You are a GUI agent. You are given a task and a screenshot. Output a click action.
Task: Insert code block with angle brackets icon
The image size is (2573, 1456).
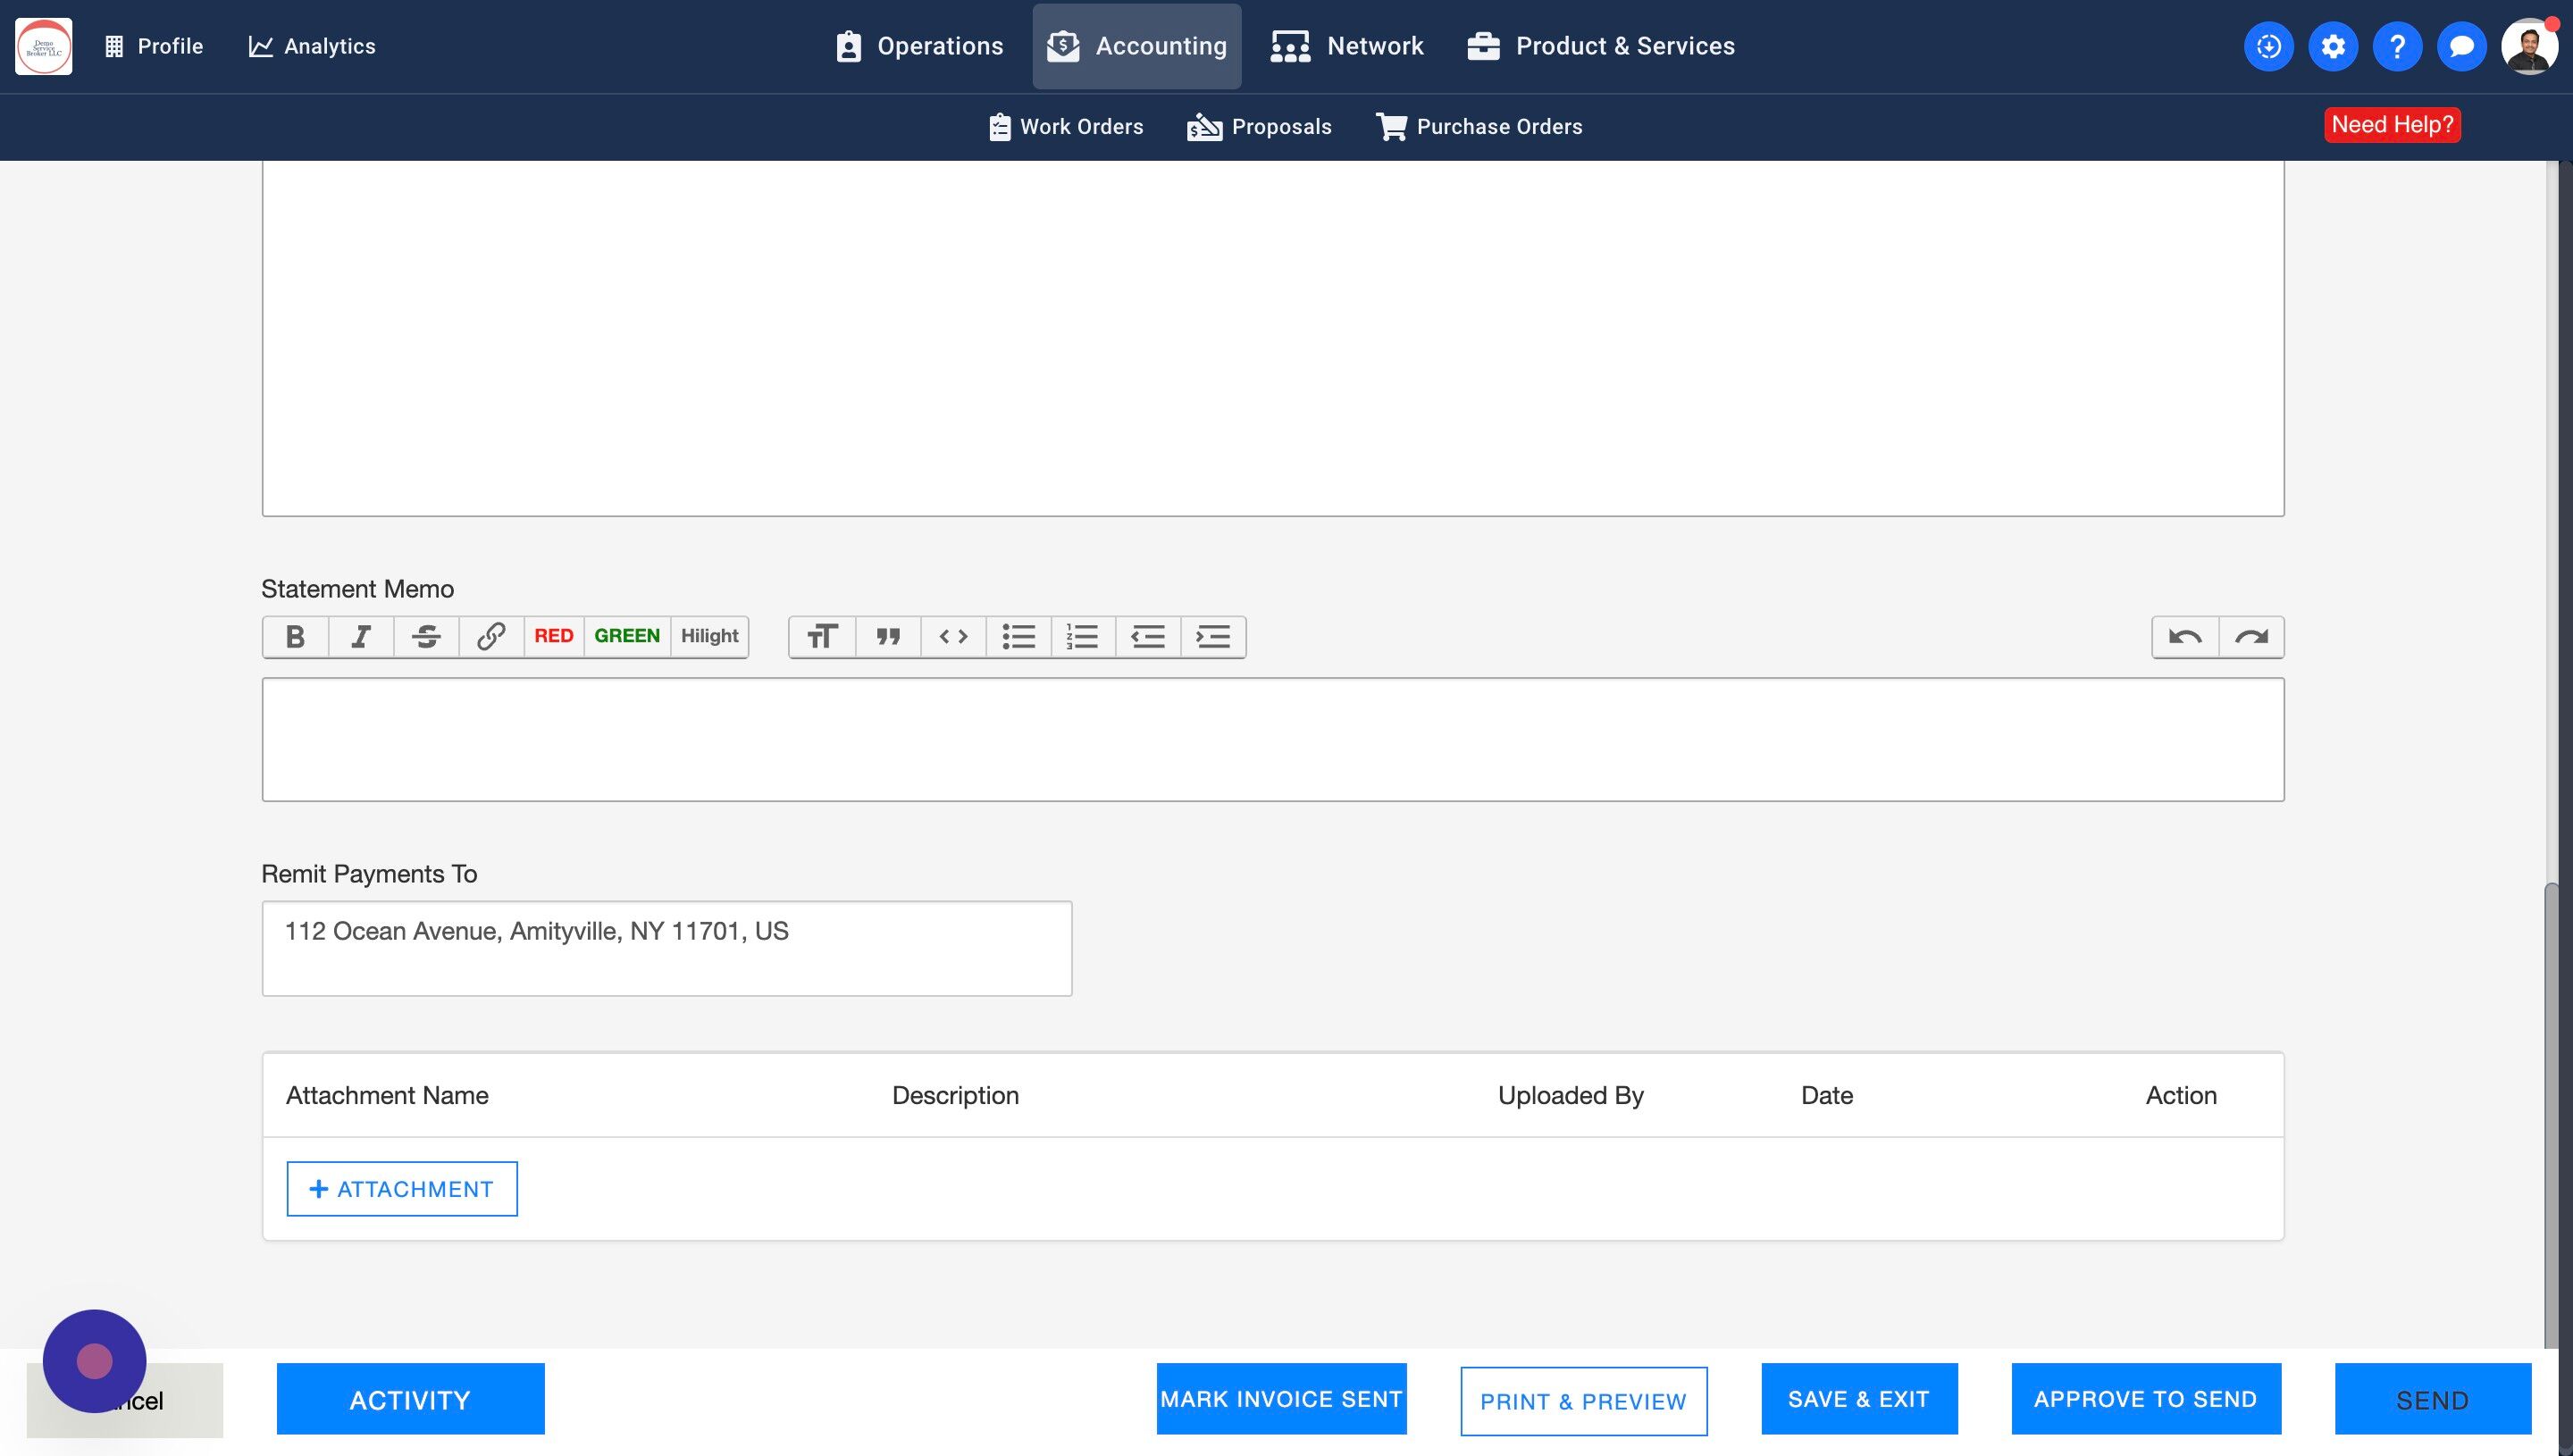click(x=953, y=637)
